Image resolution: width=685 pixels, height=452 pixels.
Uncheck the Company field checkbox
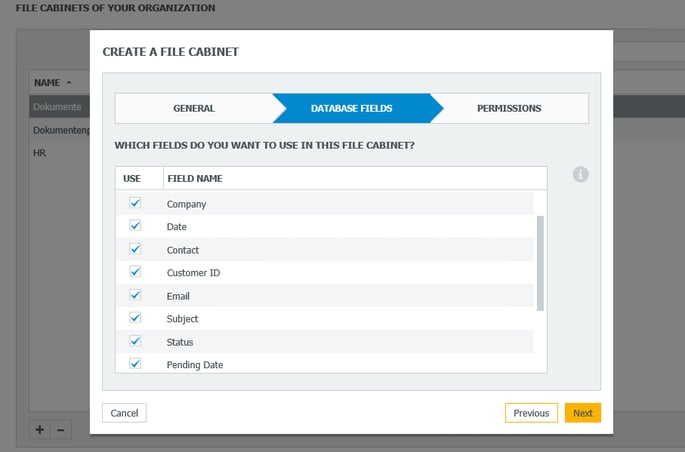click(135, 203)
